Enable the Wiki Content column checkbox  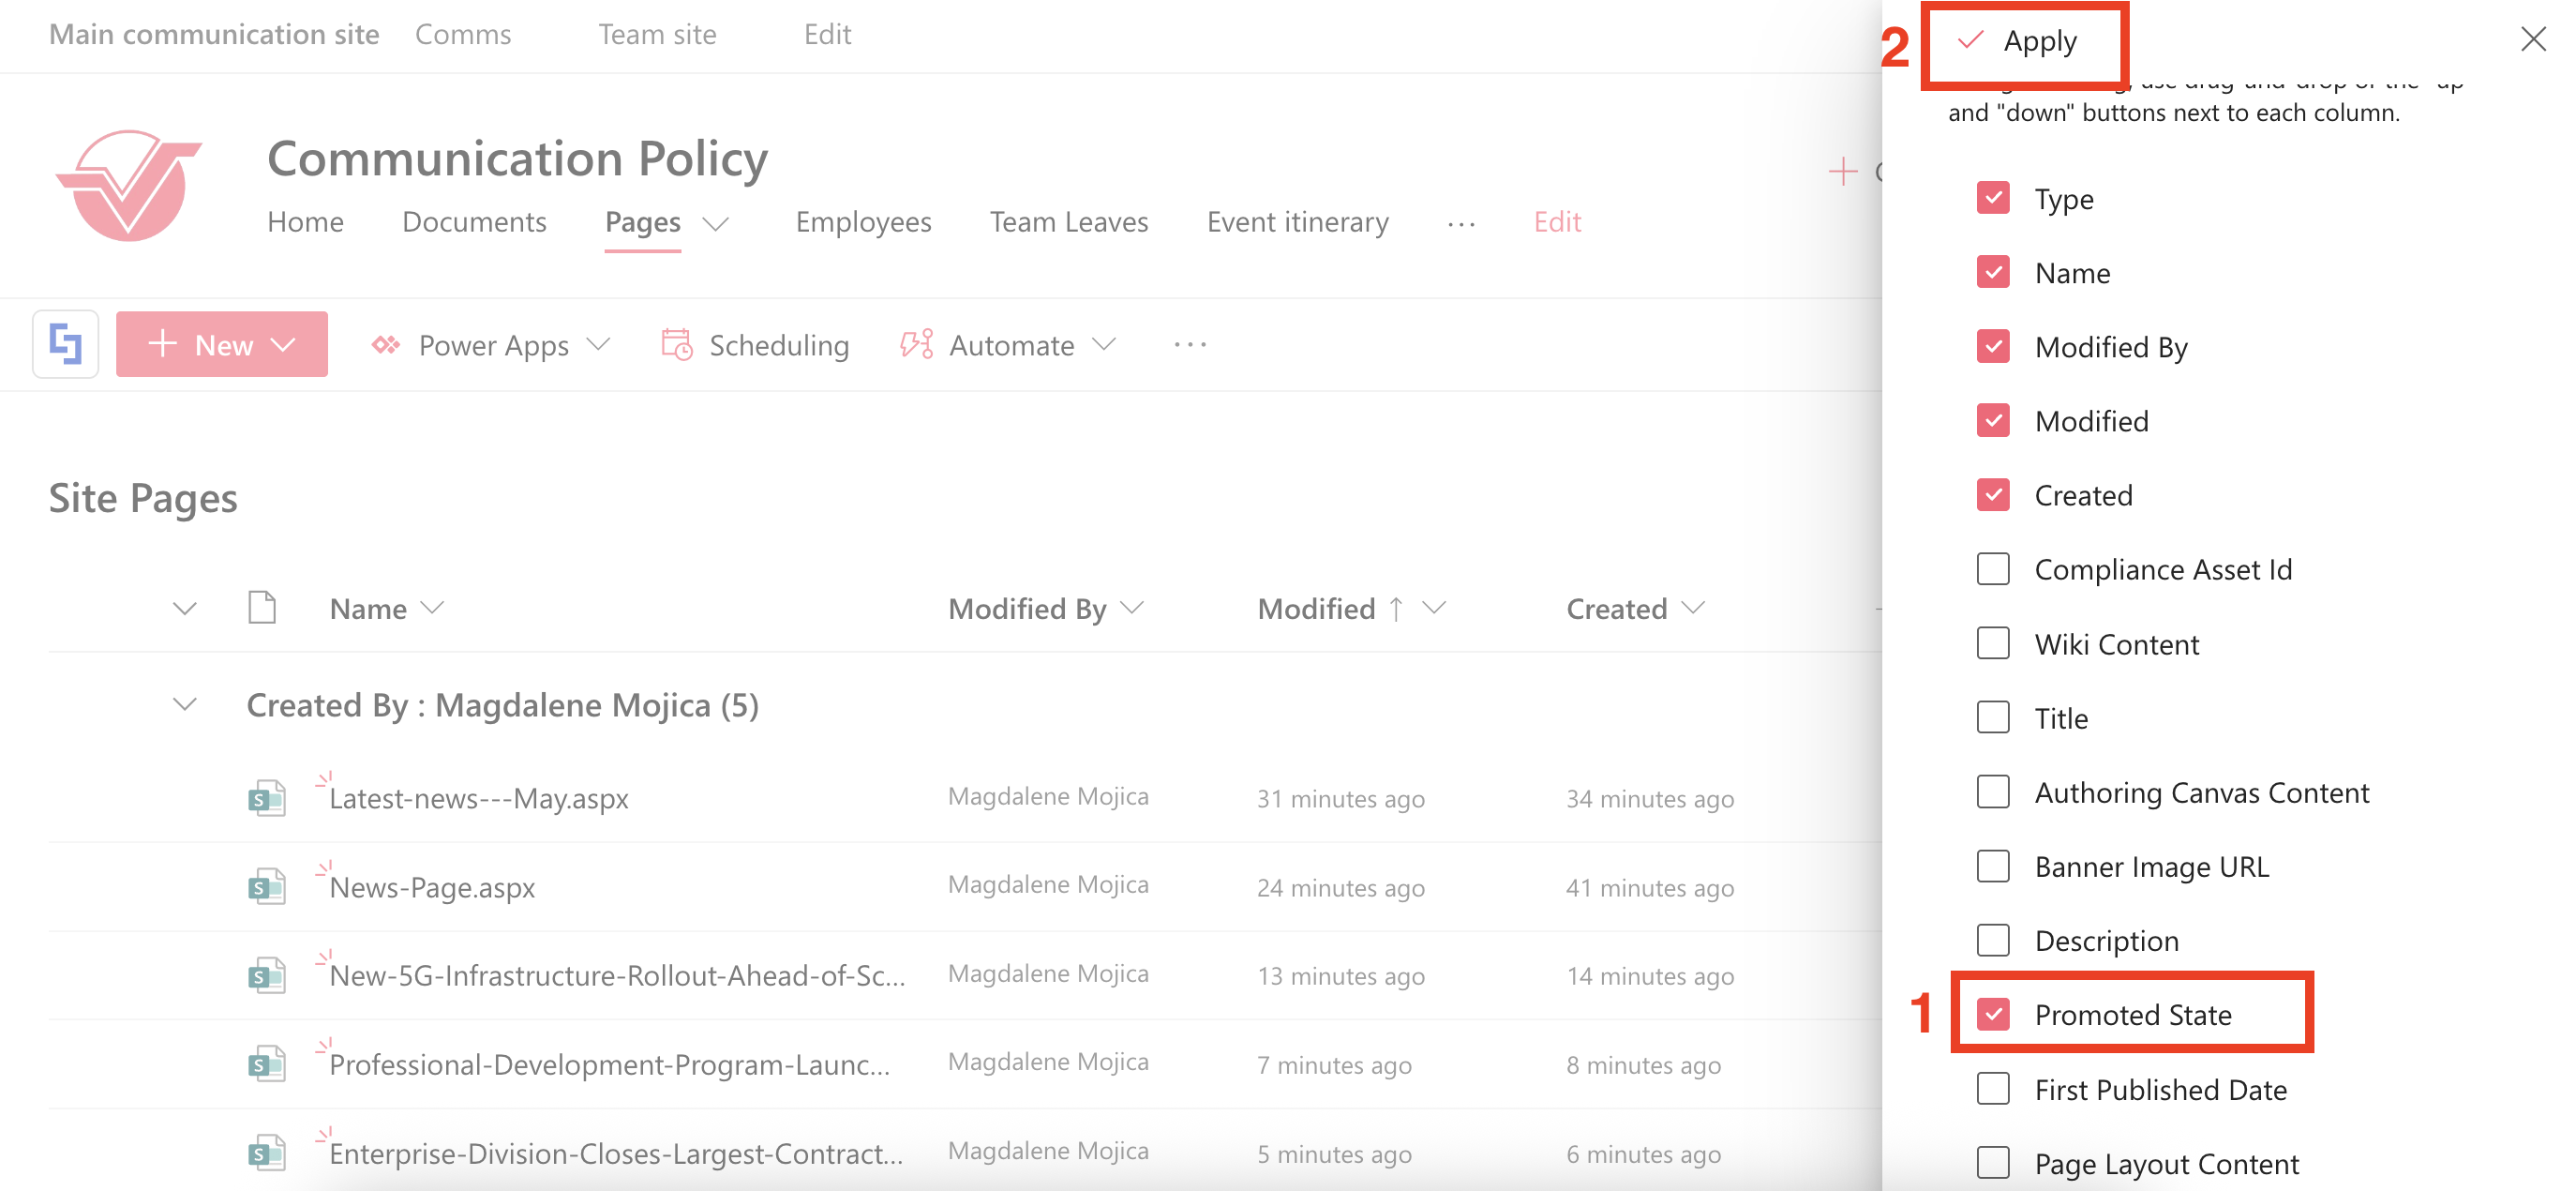[1993, 644]
